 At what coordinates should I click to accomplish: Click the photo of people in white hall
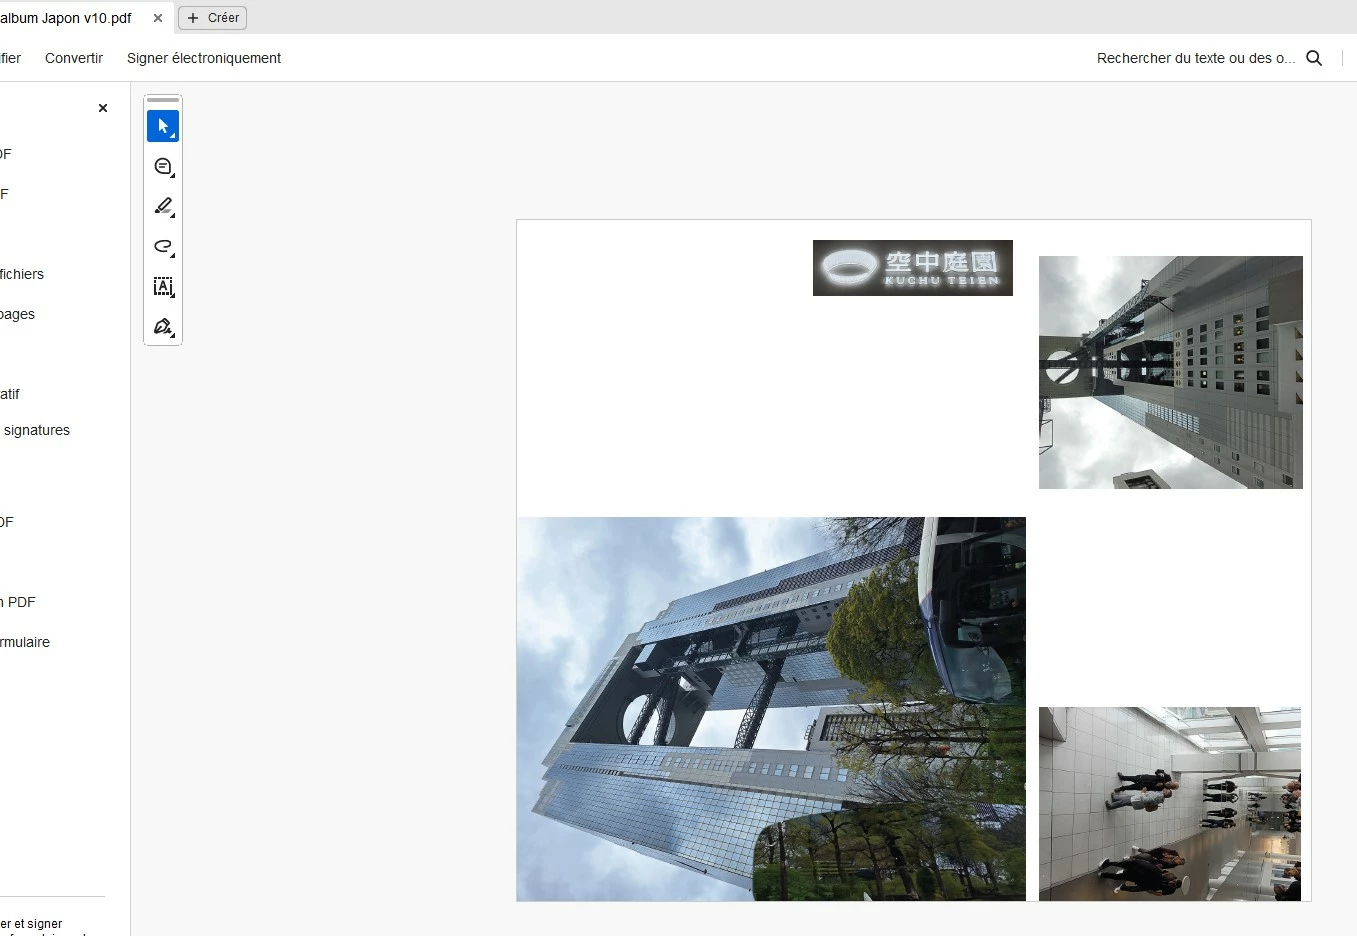[x=1170, y=804]
